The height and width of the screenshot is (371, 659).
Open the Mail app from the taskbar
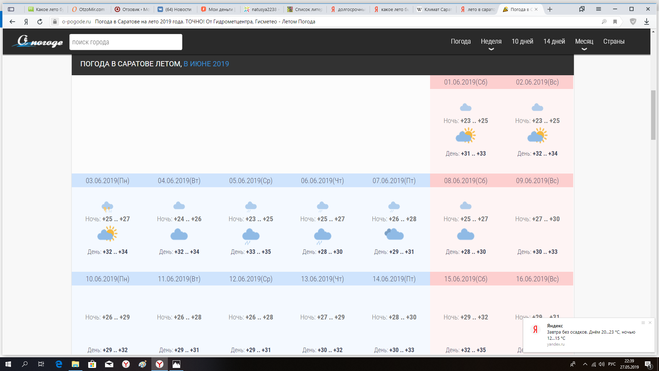tap(109, 364)
